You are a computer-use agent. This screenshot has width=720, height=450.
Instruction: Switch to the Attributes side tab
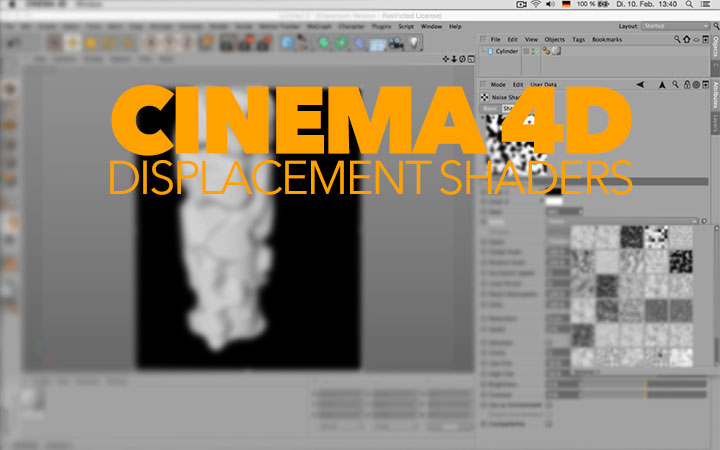click(x=715, y=95)
